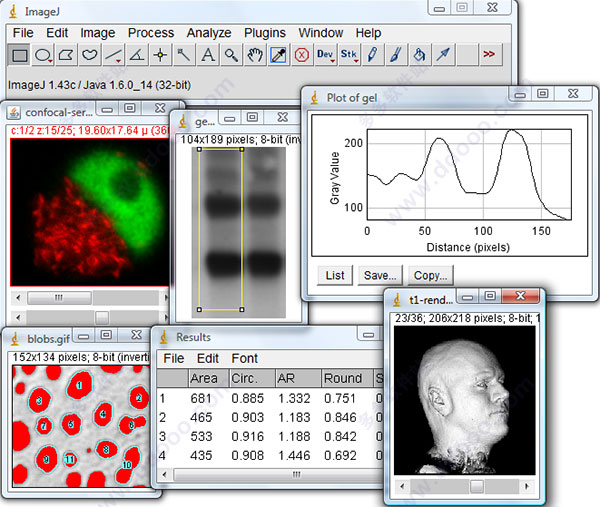600x507 pixels.
Task: Open the Analyze menu
Action: 209,33
